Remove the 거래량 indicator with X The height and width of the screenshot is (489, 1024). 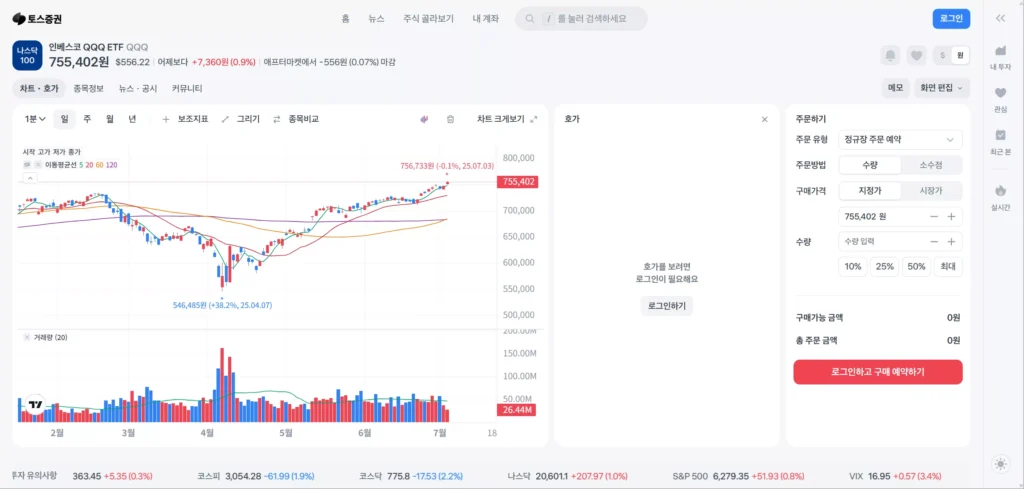(x=27, y=338)
